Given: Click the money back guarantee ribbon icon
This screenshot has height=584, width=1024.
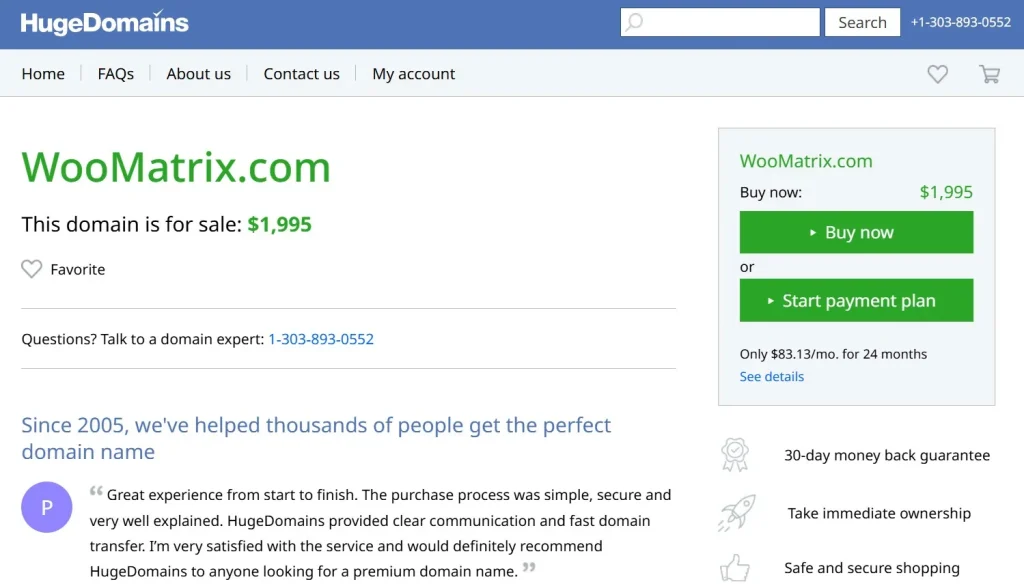Looking at the screenshot, I should pyautogui.click(x=735, y=455).
